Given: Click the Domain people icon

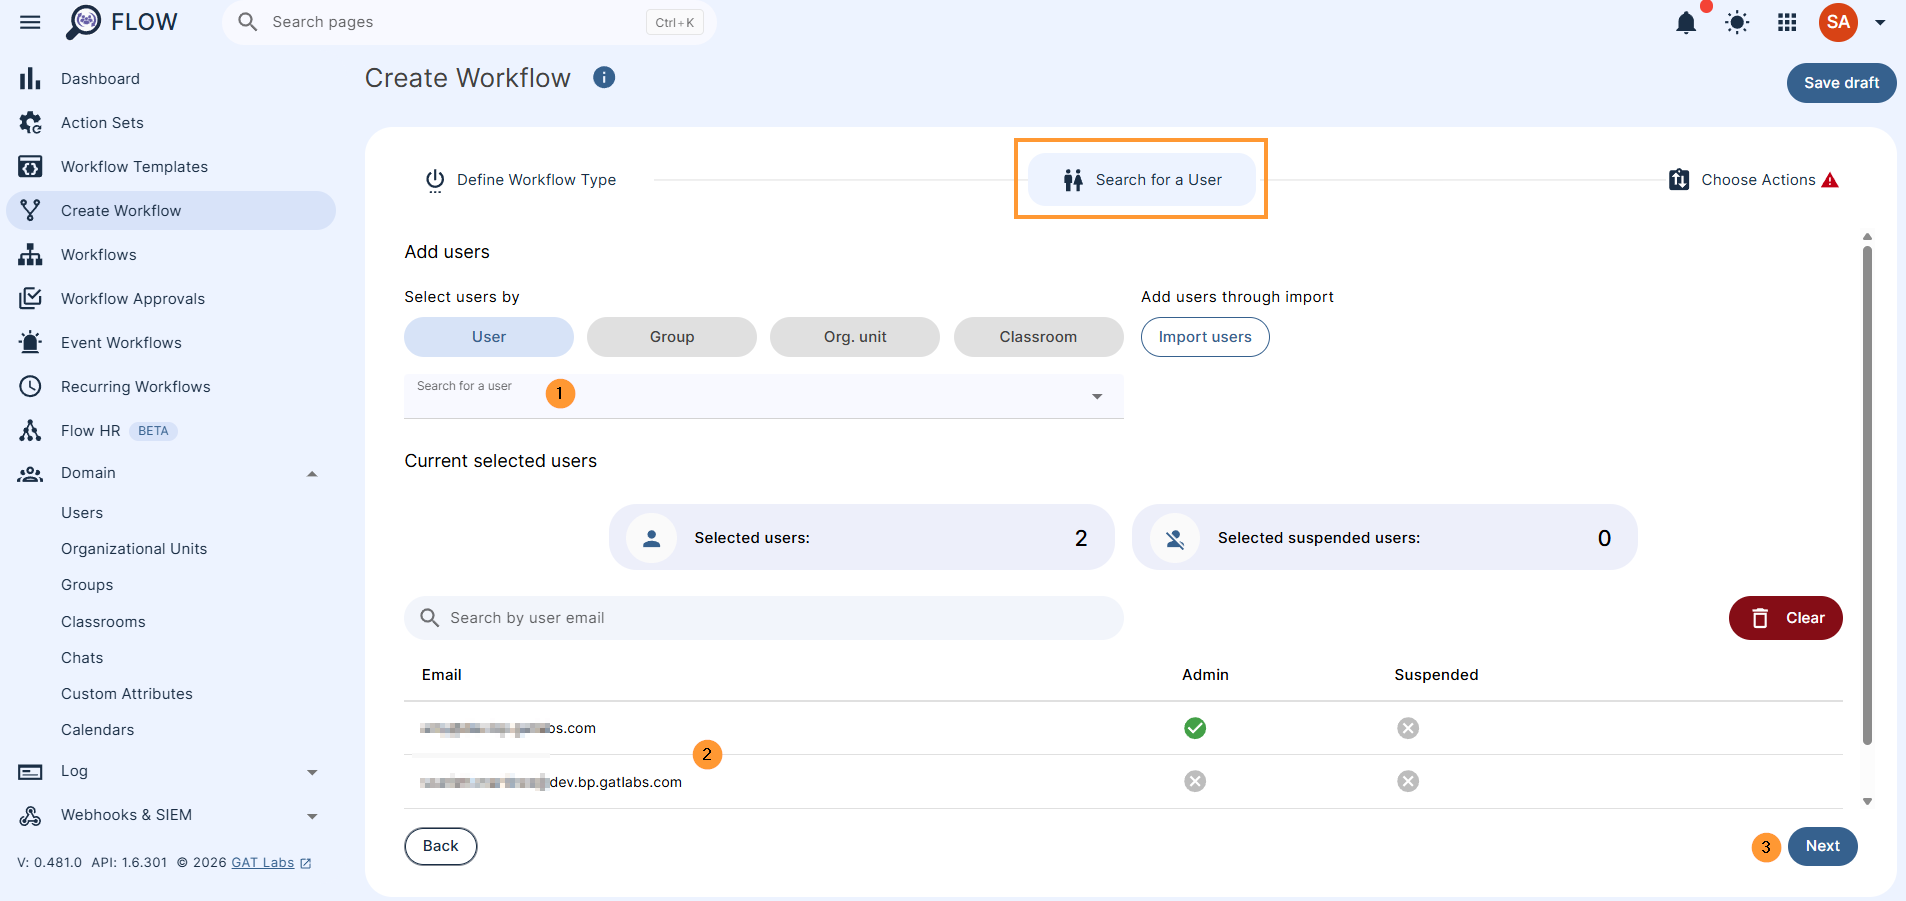Looking at the screenshot, I should coord(30,474).
